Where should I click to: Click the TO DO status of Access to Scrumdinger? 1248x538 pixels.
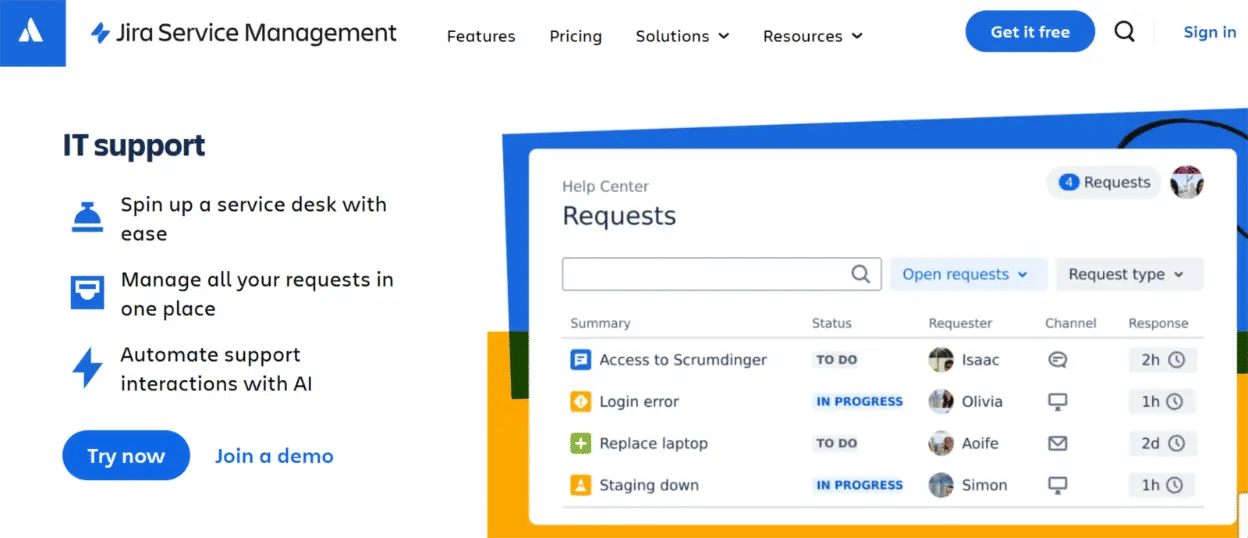[836, 360]
